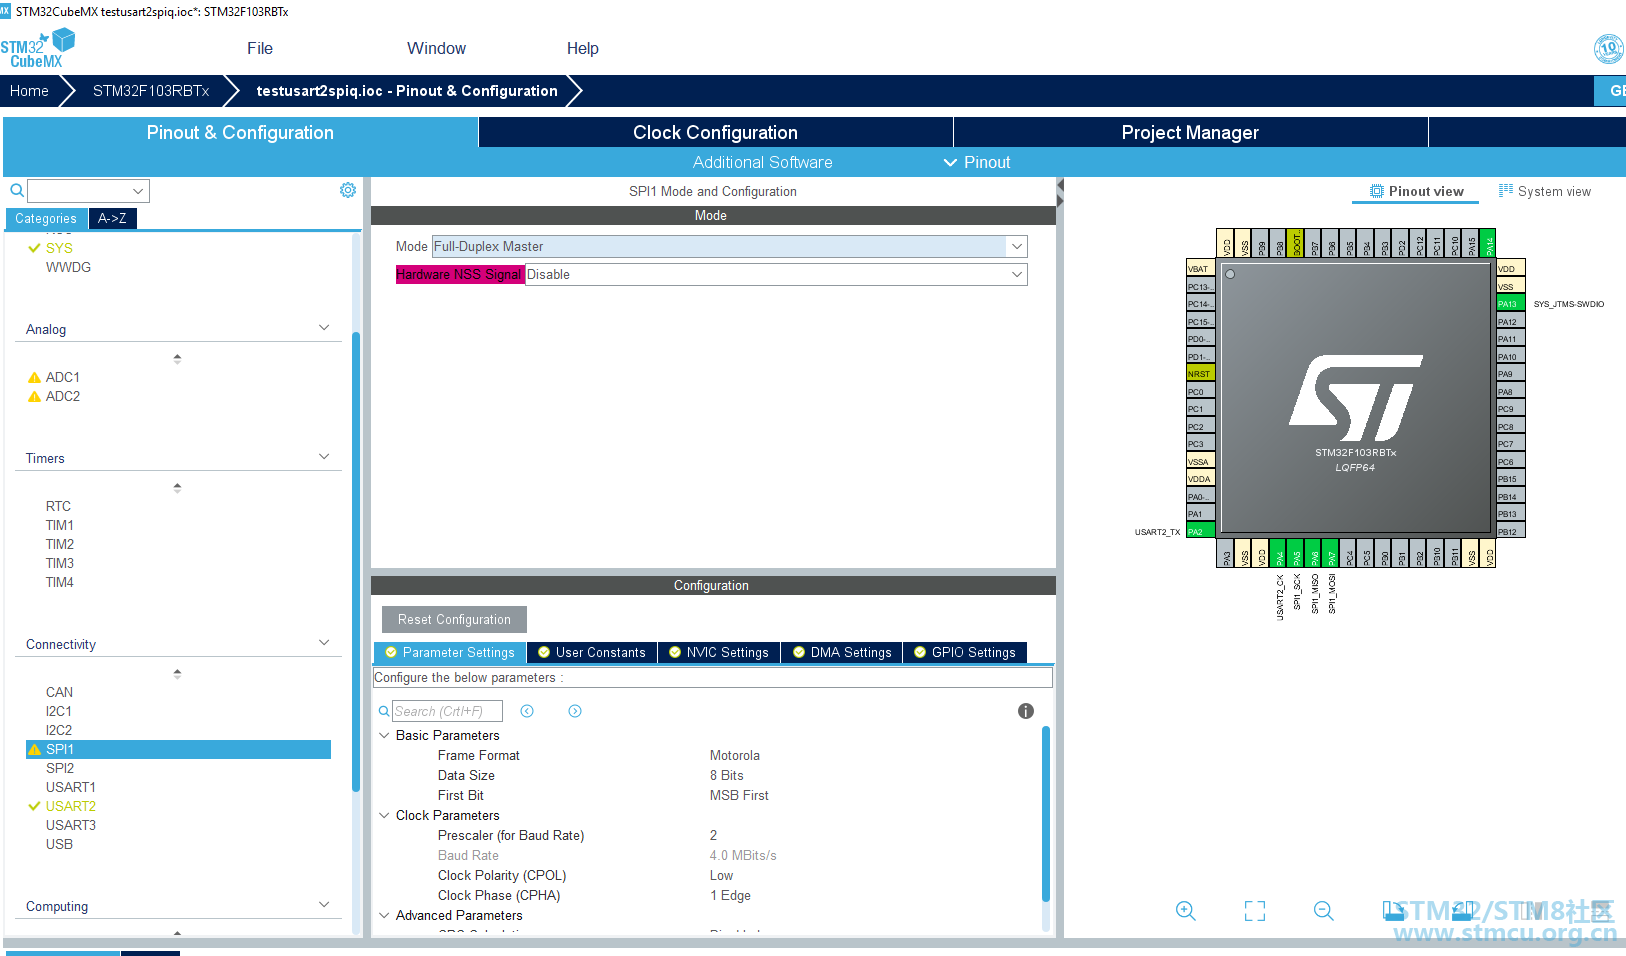Click the green checkmark beside USART2
Screen dimensions: 1626x956
[34, 806]
